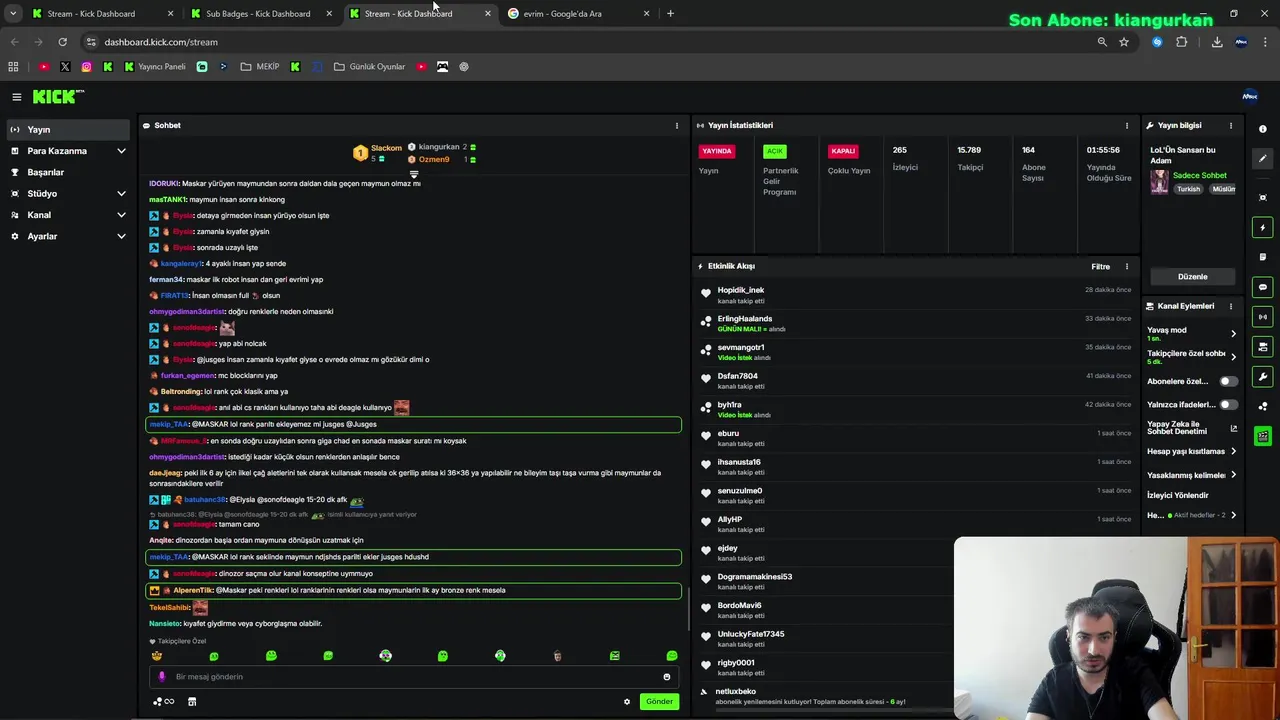Viewport: 1280px width, 720px height.
Task: Click İzleyici Yönlendir action
Action: (1177, 496)
